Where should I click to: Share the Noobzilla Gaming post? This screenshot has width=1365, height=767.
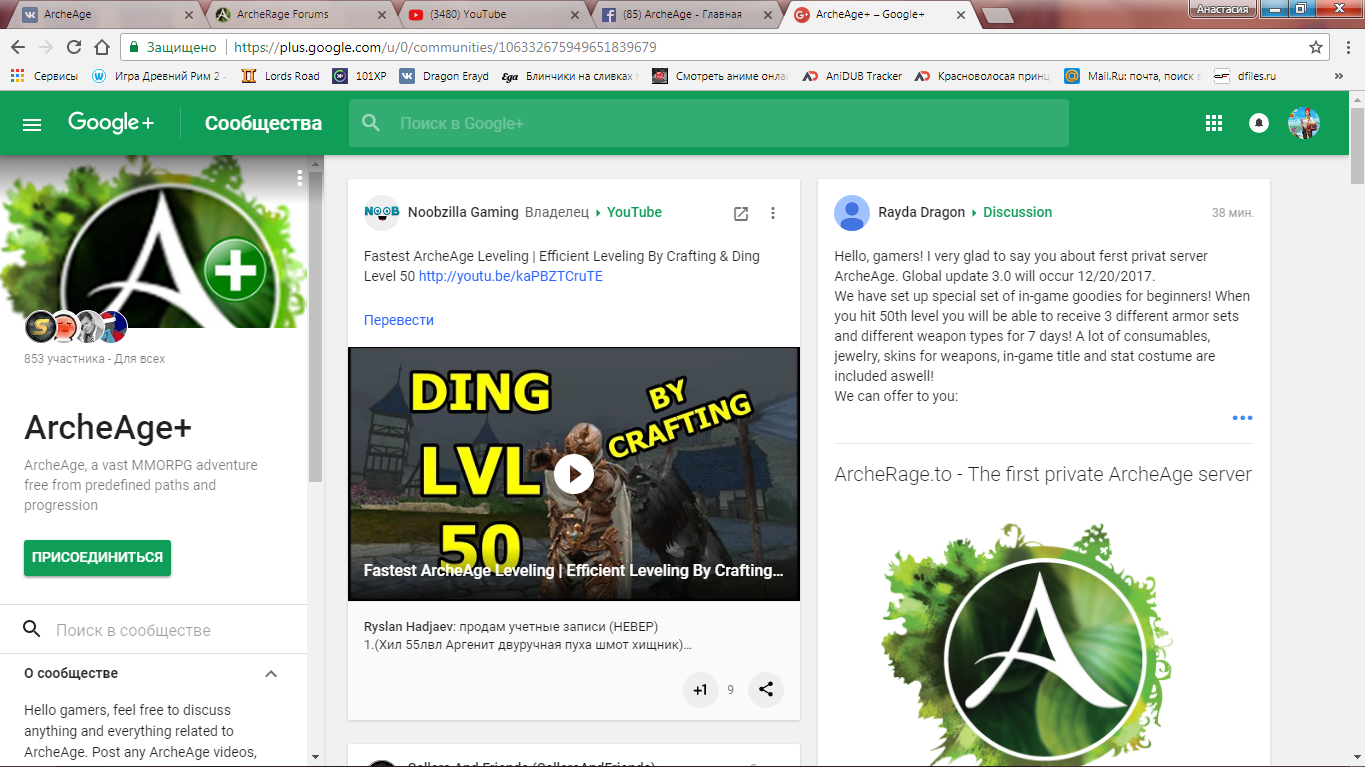(x=766, y=689)
